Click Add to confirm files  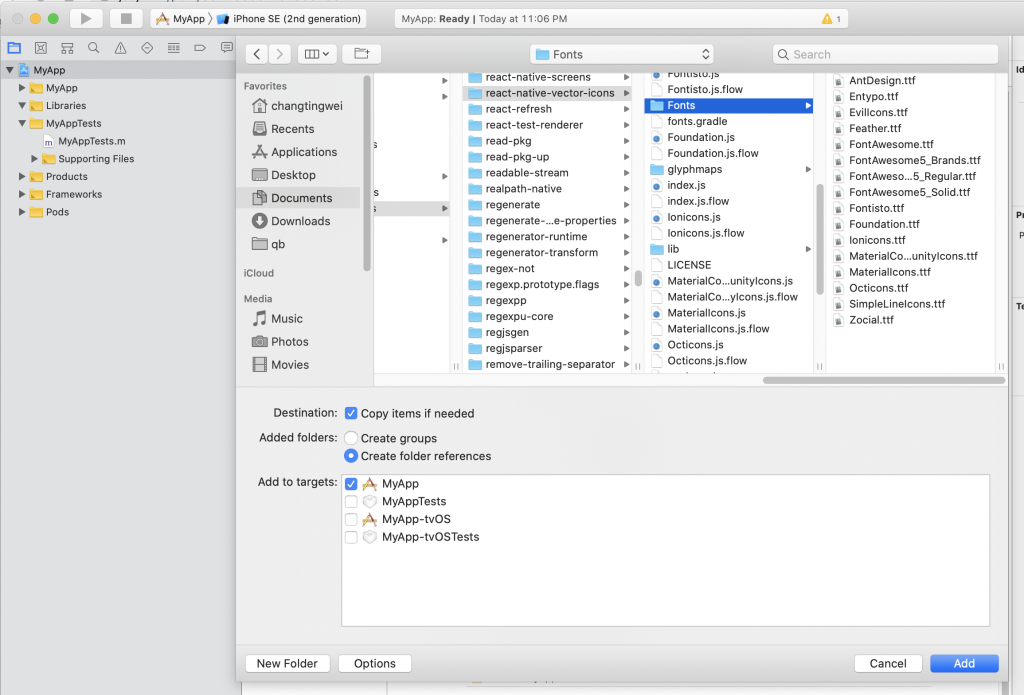pyautogui.click(x=965, y=664)
